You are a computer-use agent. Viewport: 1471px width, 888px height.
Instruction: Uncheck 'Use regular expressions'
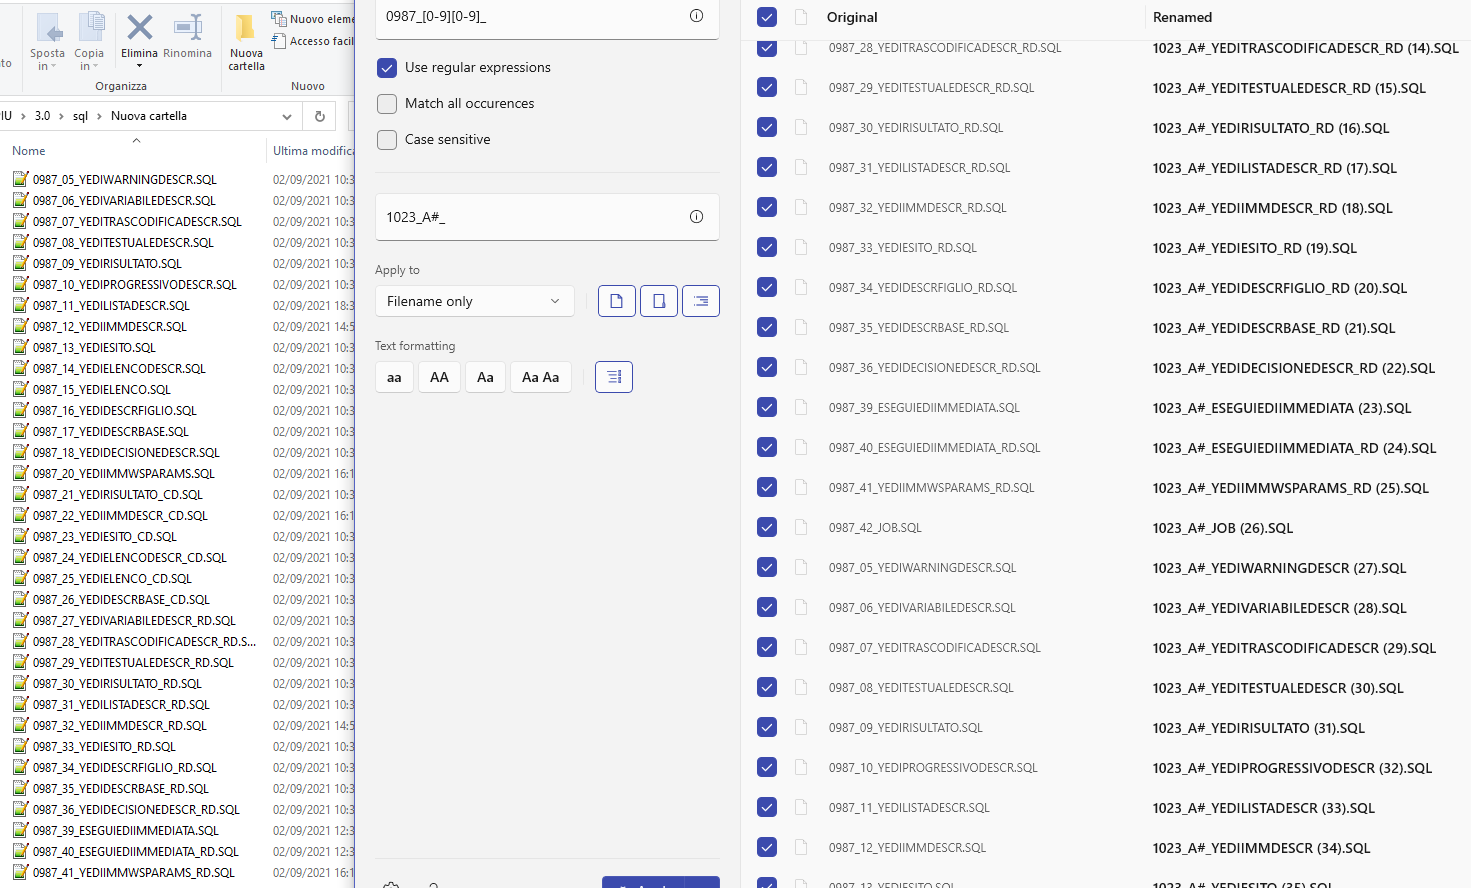coord(387,67)
